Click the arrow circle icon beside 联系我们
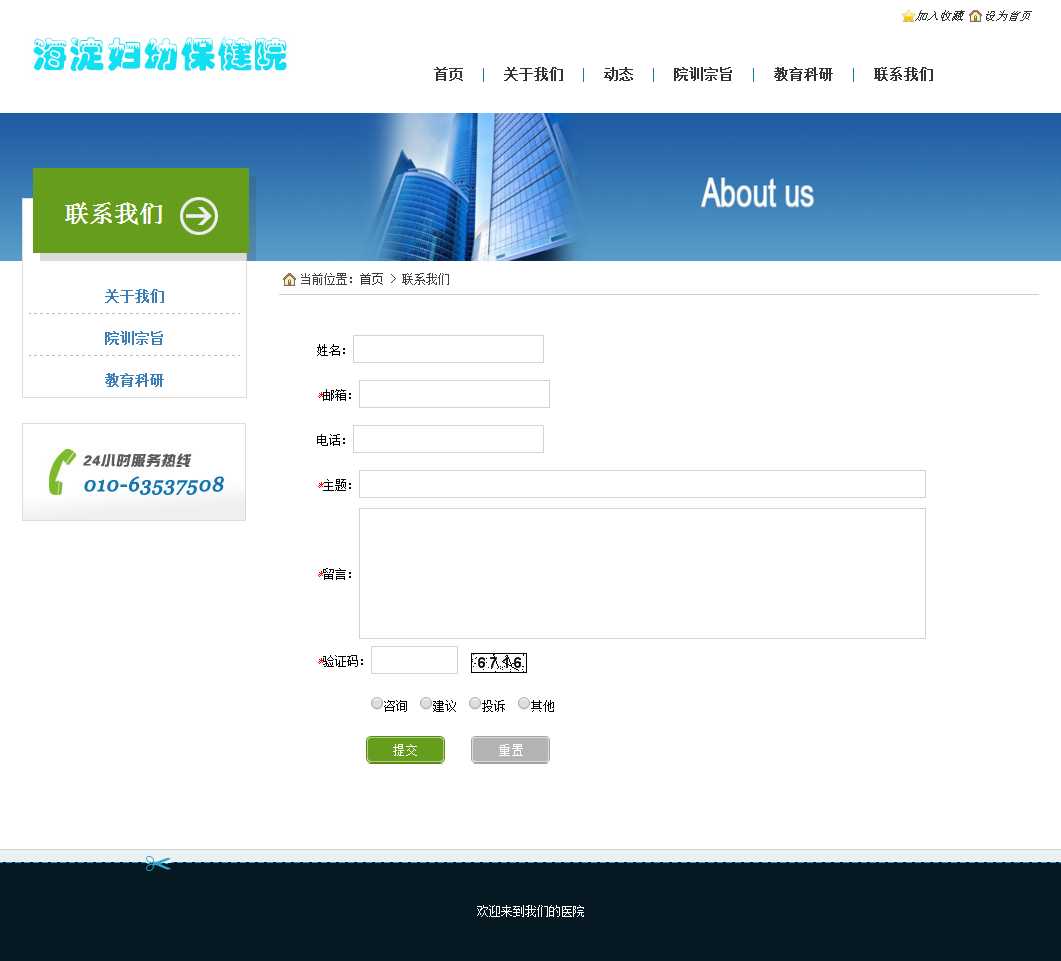 199,215
